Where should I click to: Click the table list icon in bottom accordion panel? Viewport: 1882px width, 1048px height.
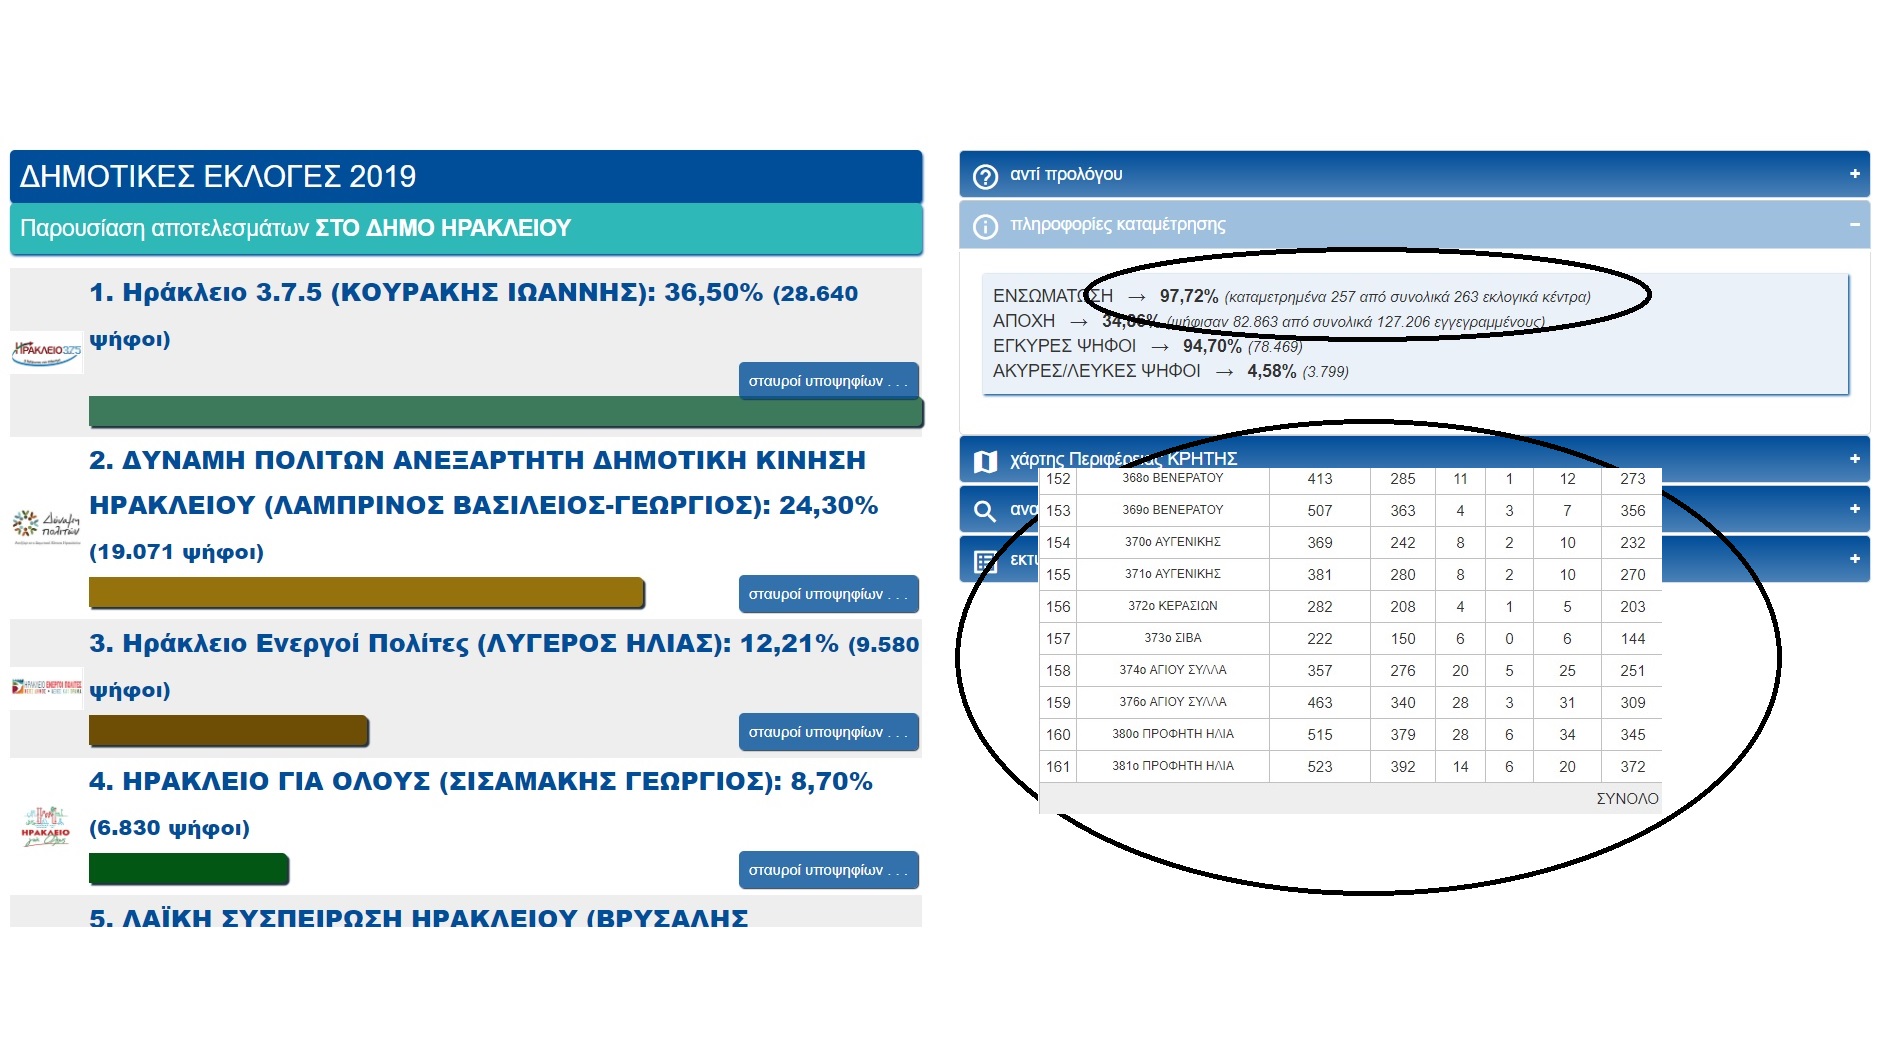[x=985, y=561]
